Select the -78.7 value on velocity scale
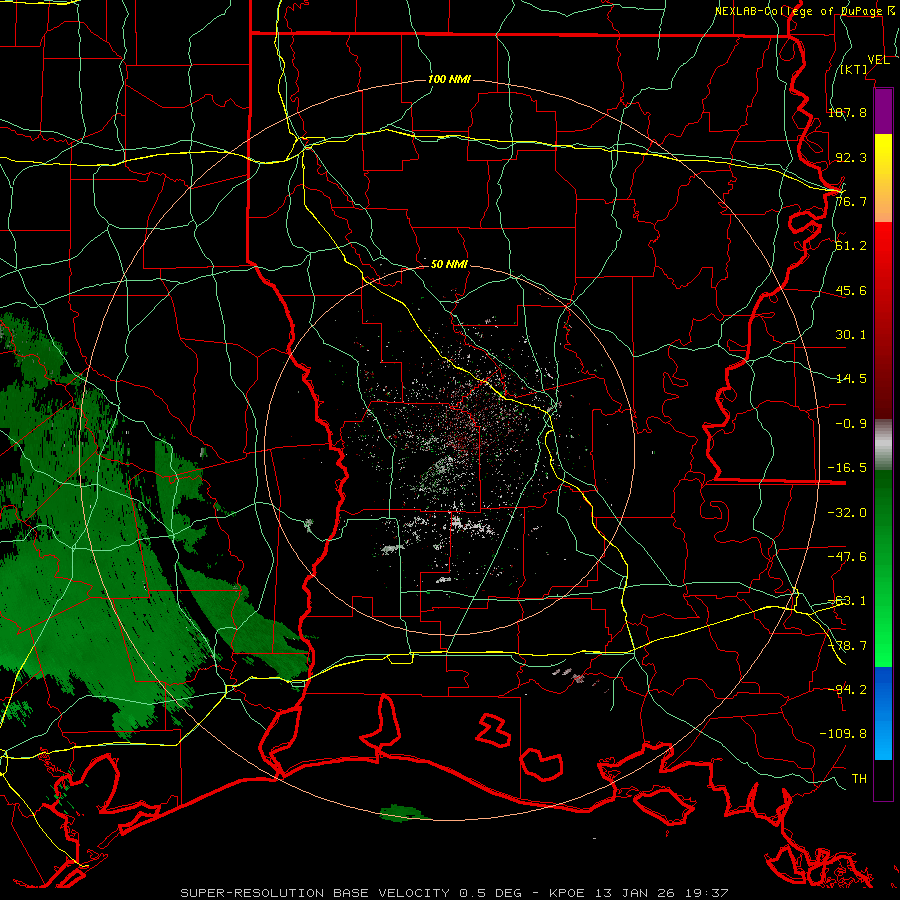The image size is (900, 900). [847, 646]
